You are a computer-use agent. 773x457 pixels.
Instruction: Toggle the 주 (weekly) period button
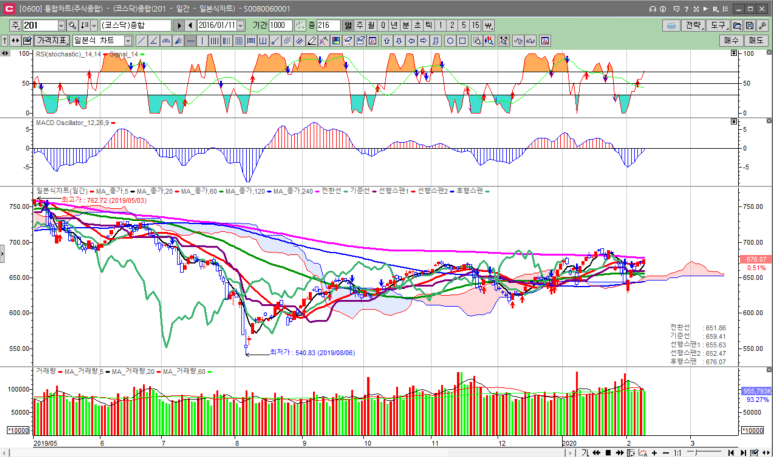point(360,25)
